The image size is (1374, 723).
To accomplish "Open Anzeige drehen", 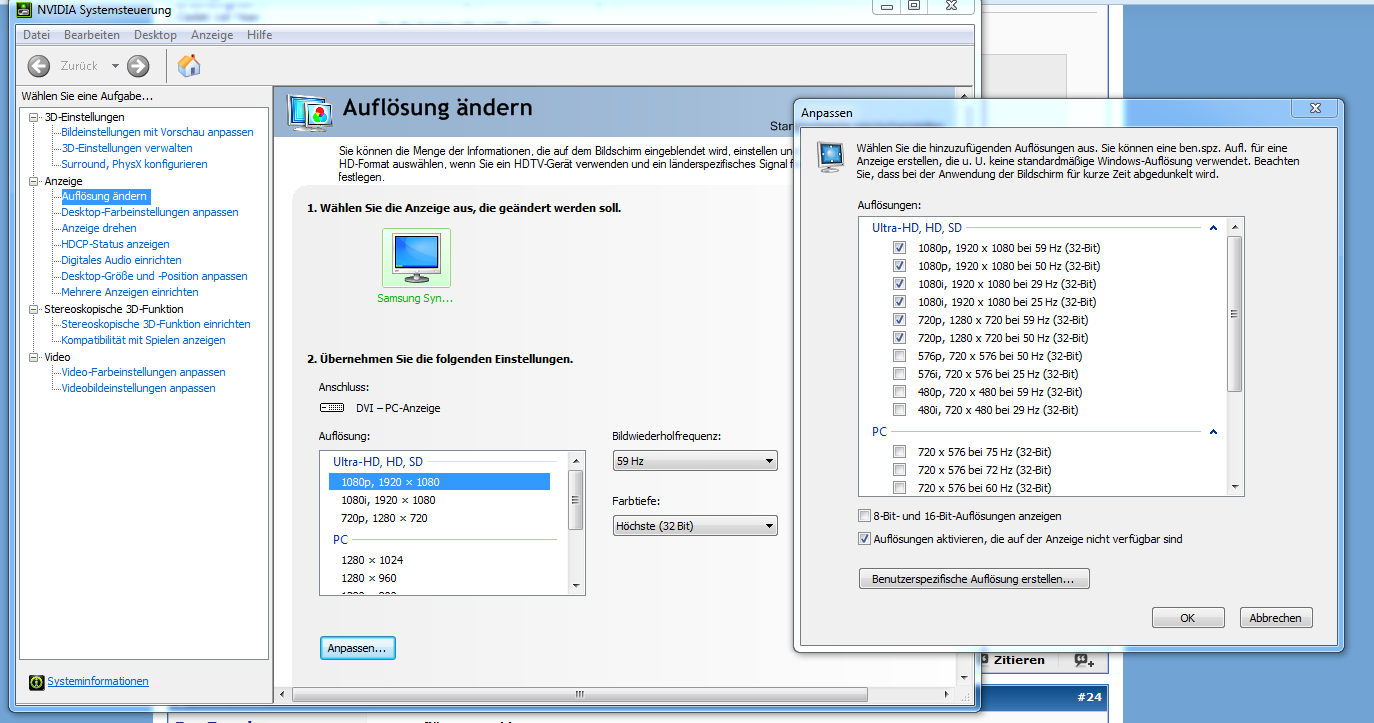I will coord(99,228).
